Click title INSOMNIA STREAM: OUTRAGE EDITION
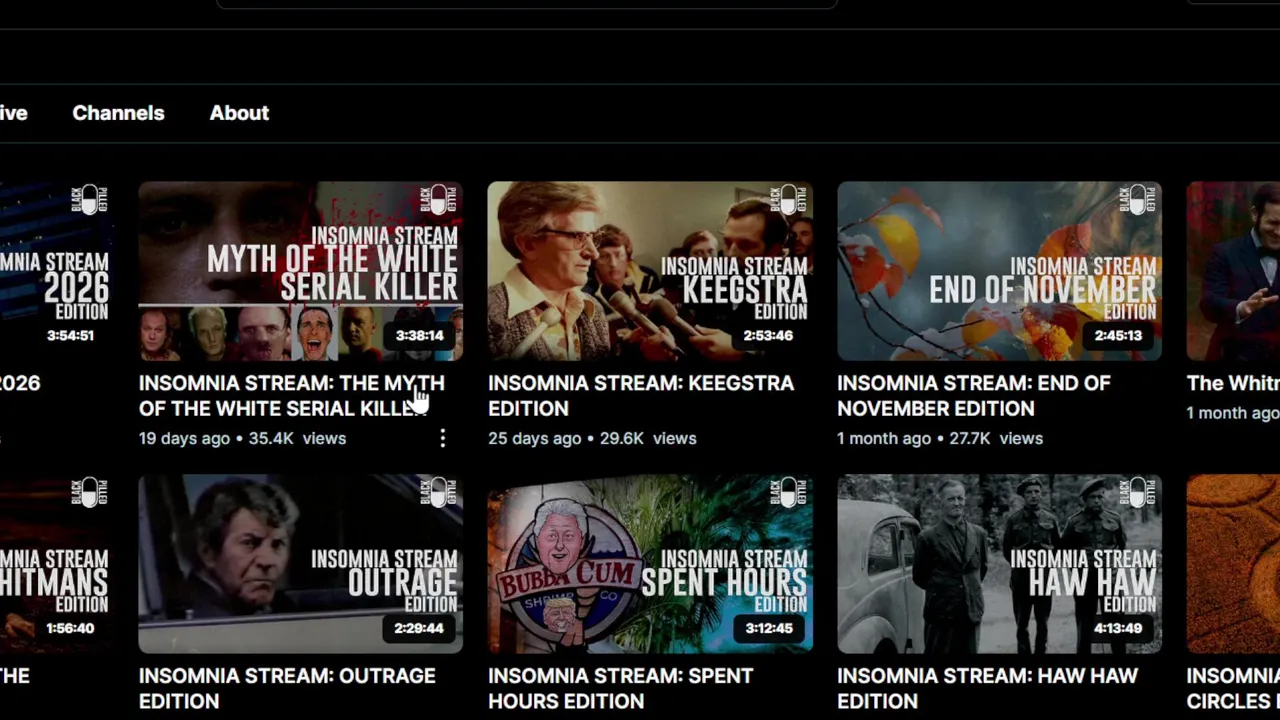Viewport: 1280px width, 720px height. tap(287, 688)
